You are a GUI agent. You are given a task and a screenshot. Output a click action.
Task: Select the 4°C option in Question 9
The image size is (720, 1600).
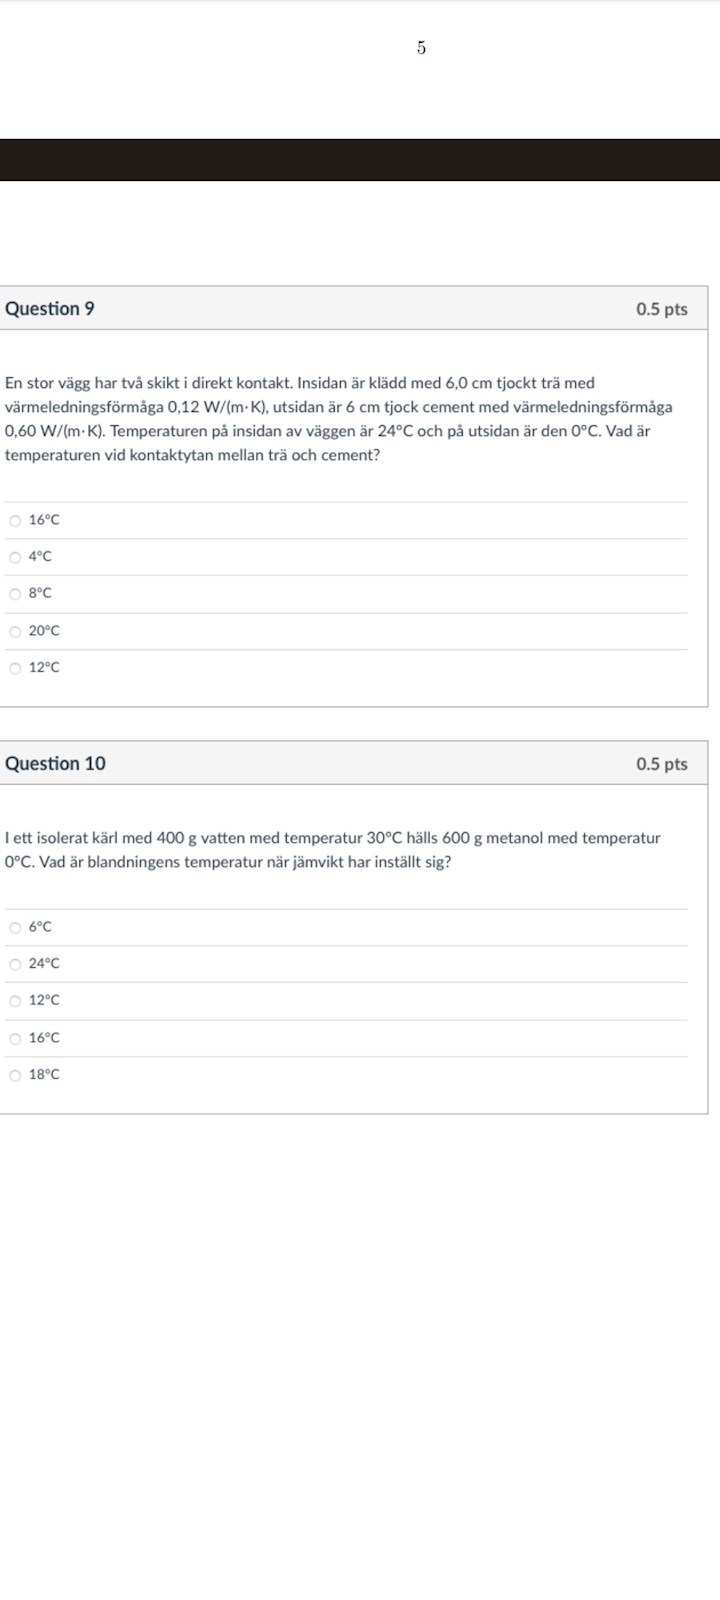point(15,557)
